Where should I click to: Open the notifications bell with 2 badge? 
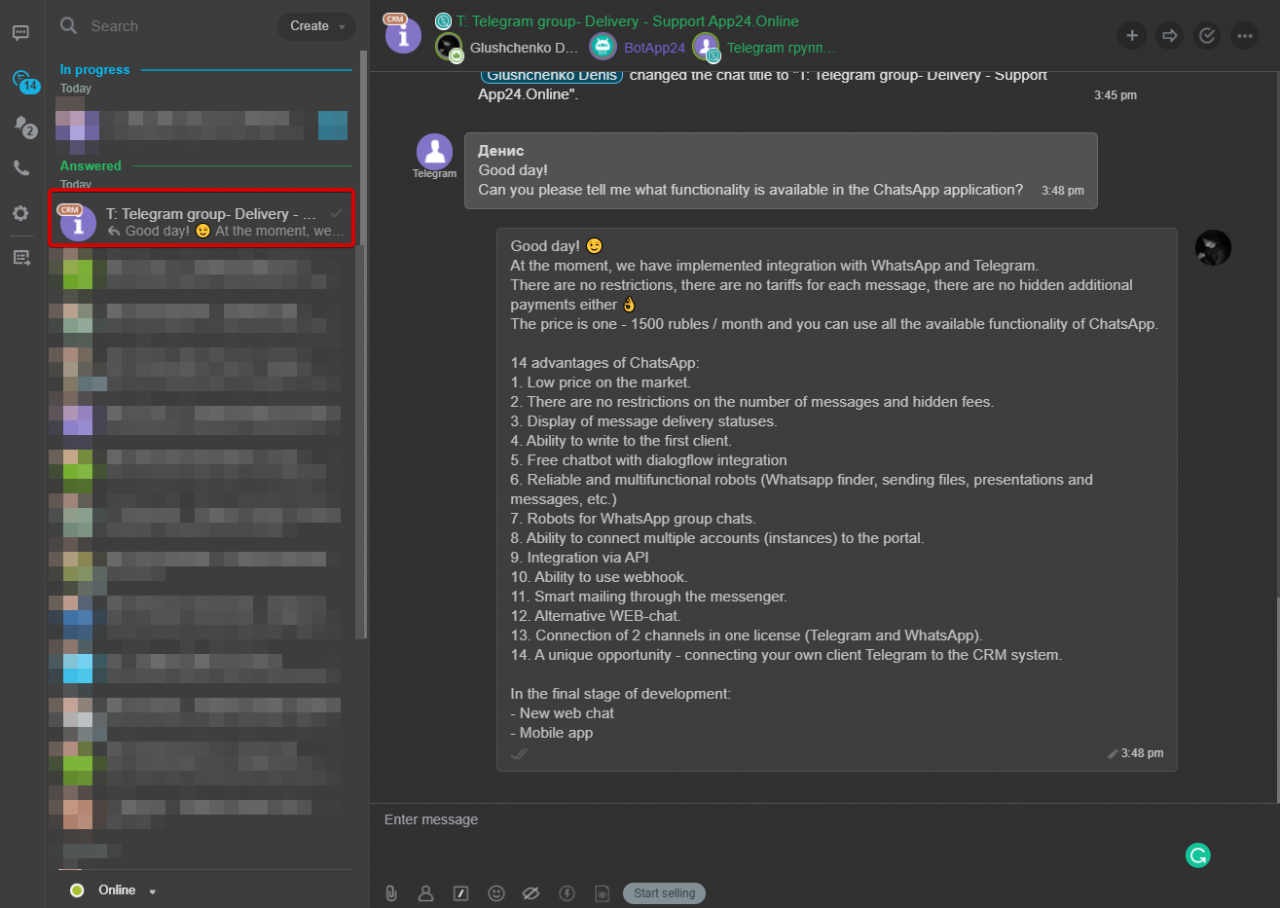click(x=21, y=125)
